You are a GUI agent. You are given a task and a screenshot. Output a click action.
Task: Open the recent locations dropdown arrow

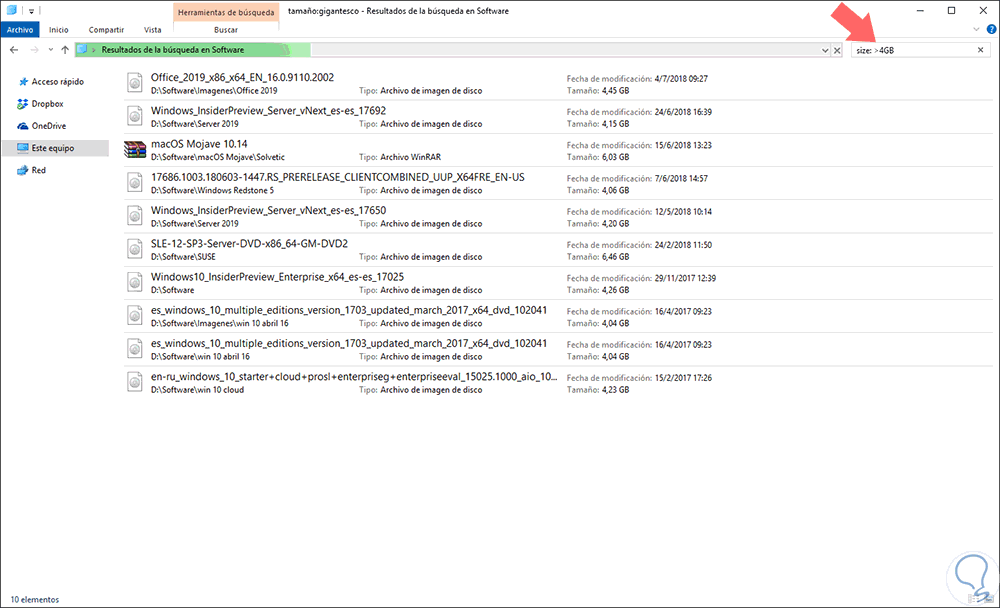(50, 50)
